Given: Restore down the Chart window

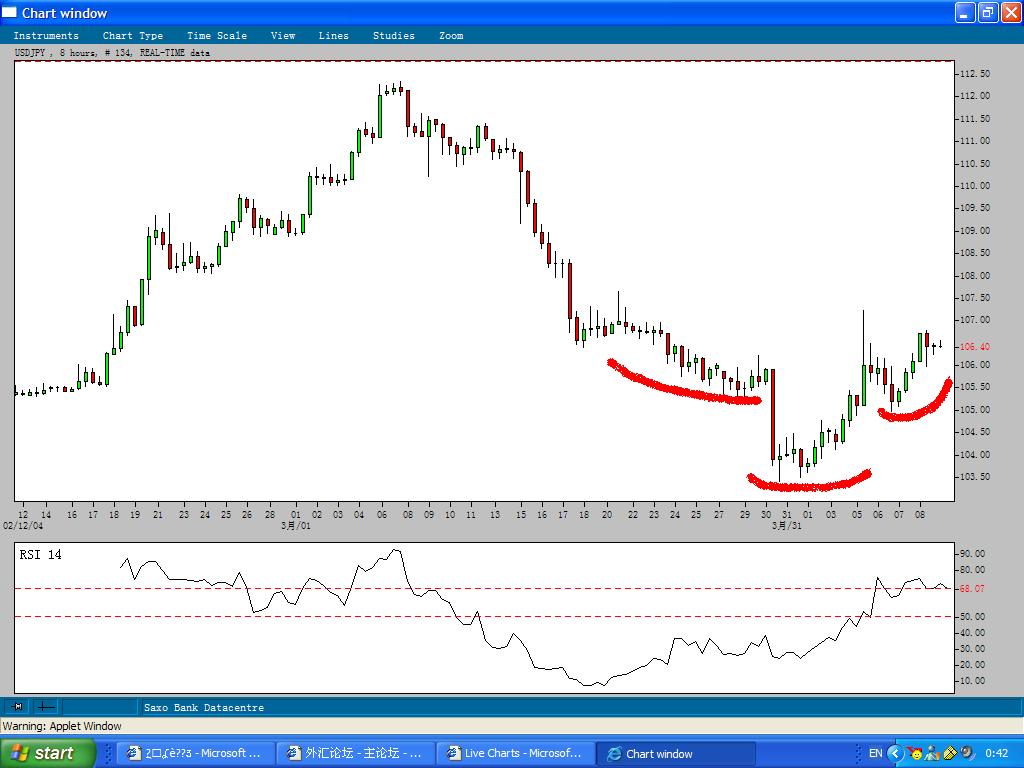Looking at the screenshot, I should click(988, 12).
